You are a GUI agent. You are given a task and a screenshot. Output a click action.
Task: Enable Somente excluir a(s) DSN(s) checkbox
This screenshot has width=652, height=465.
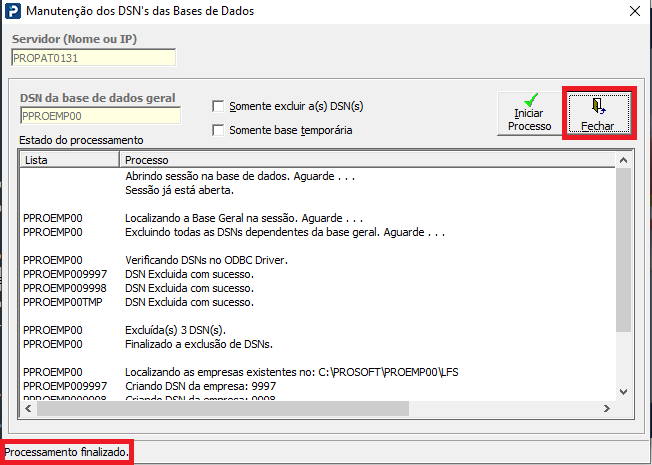pyautogui.click(x=218, y=106)
